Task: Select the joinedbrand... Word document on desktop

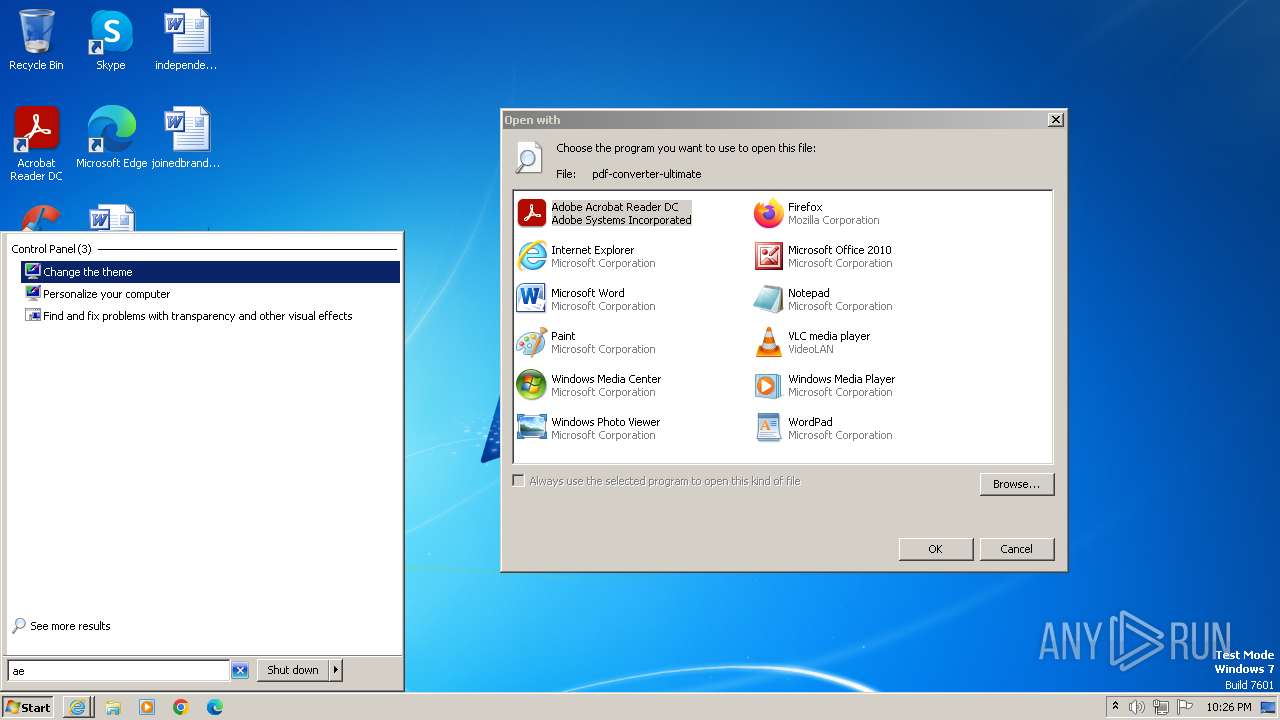Action: 186,137
